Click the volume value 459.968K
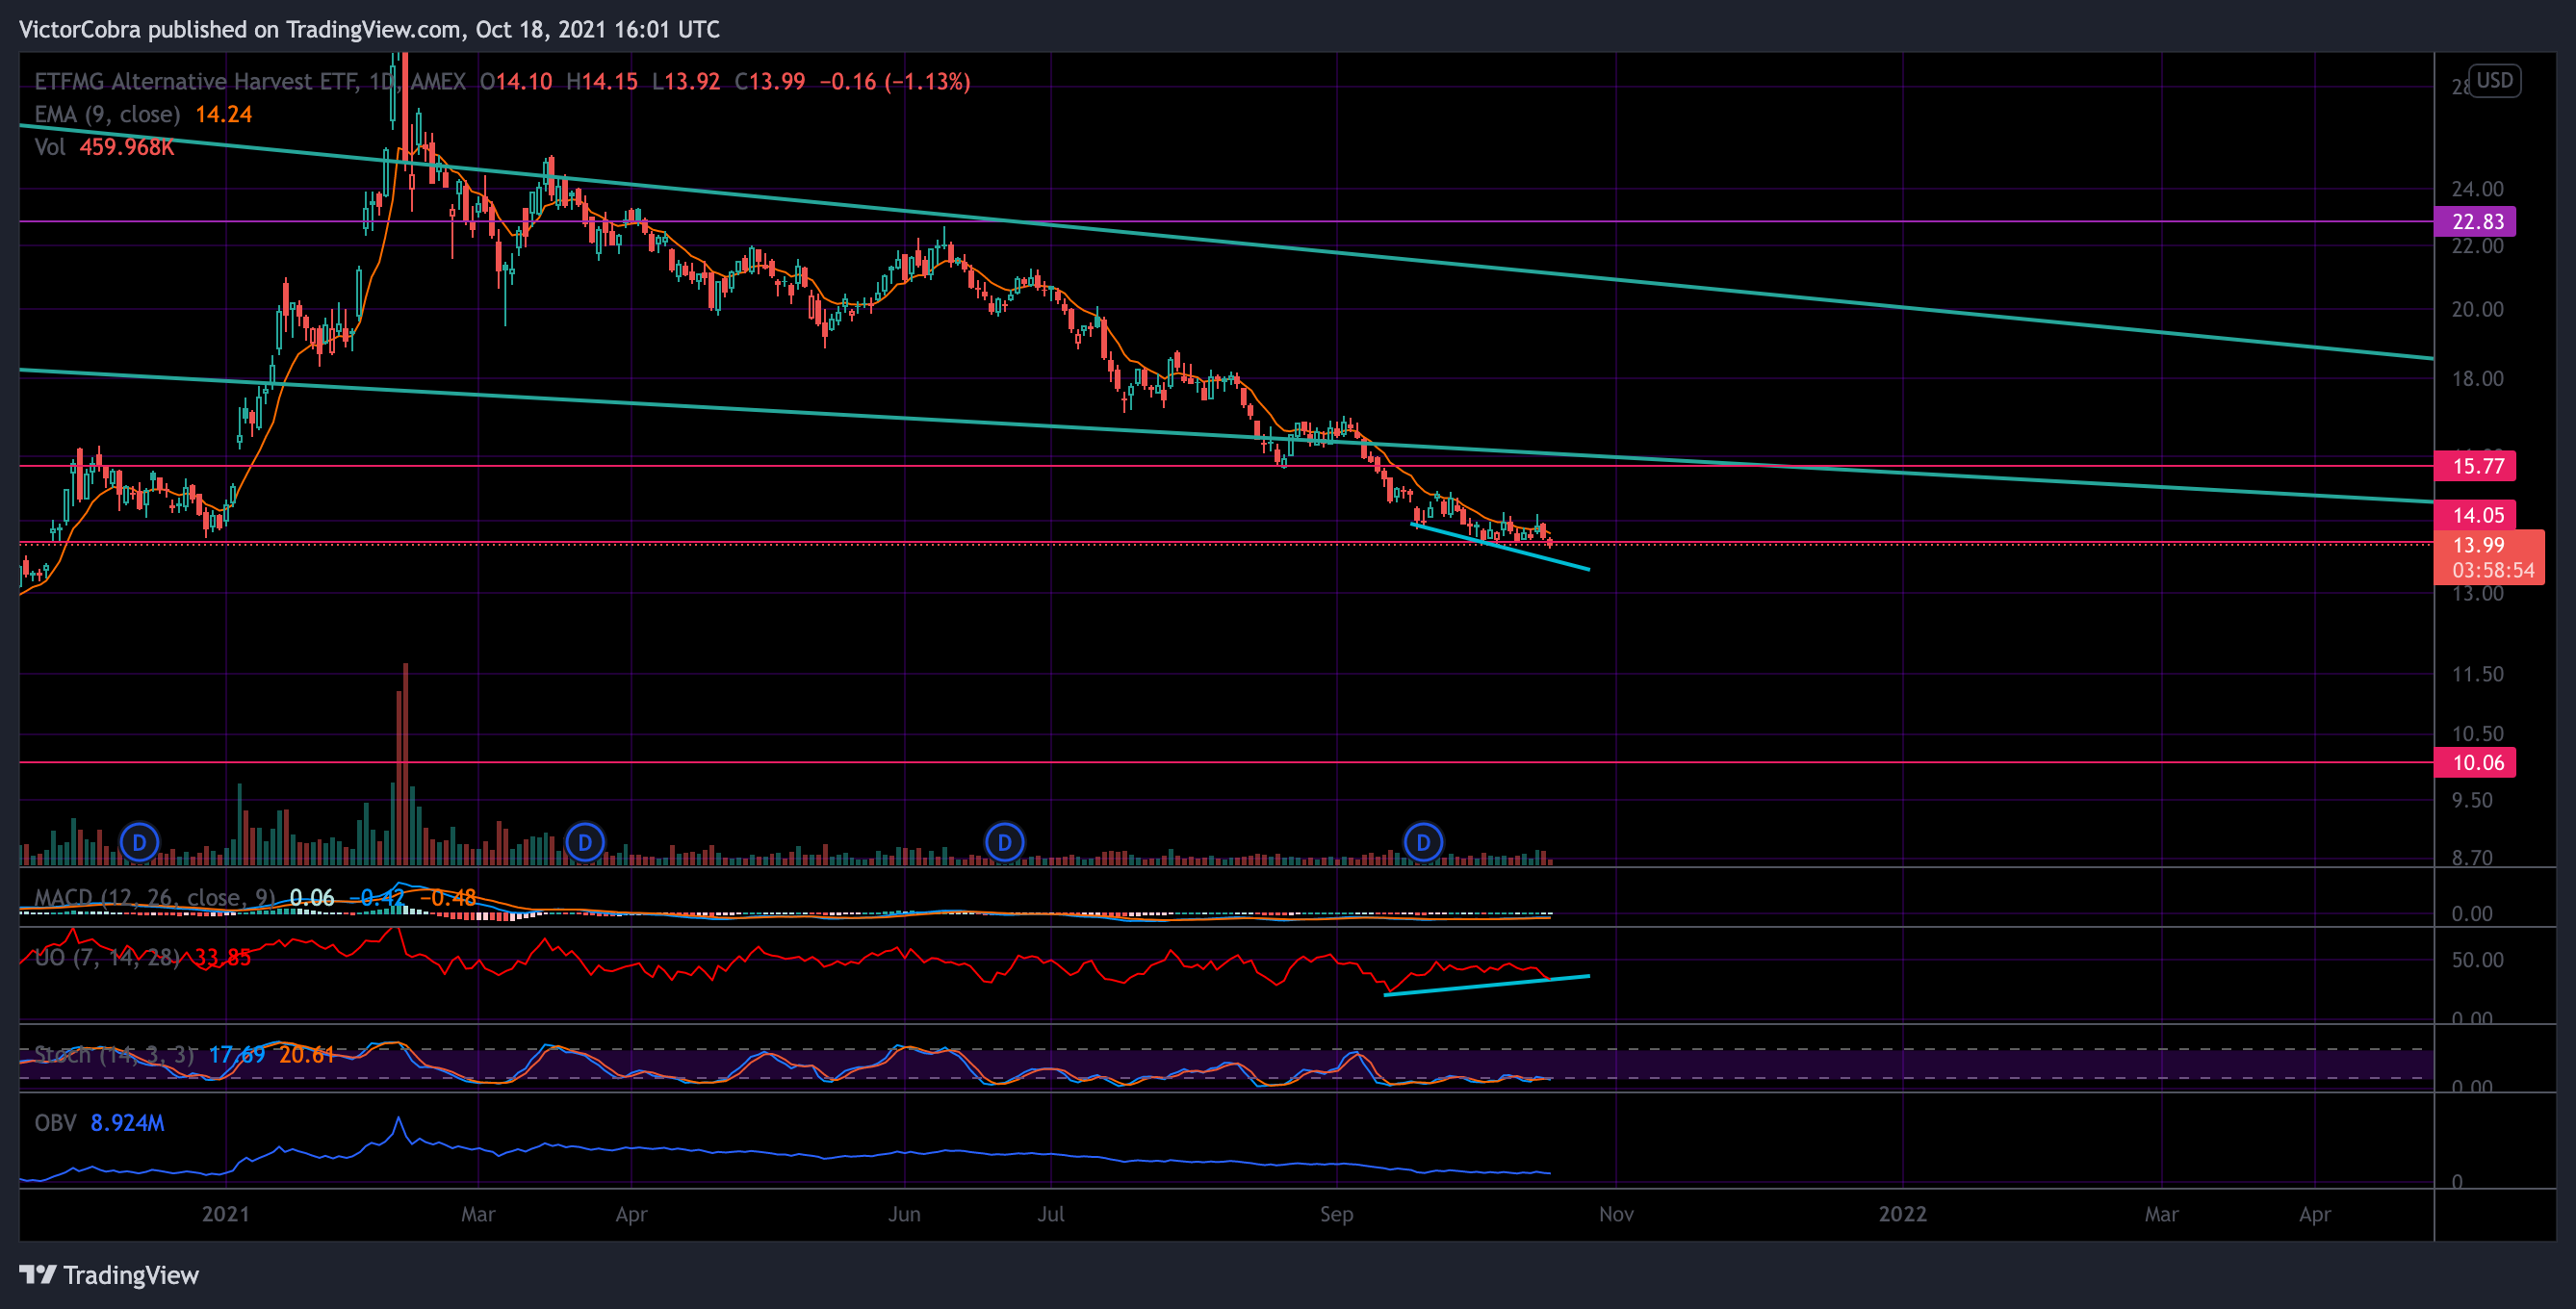This screenshot has height=1309, width=2576. [127, 147]
